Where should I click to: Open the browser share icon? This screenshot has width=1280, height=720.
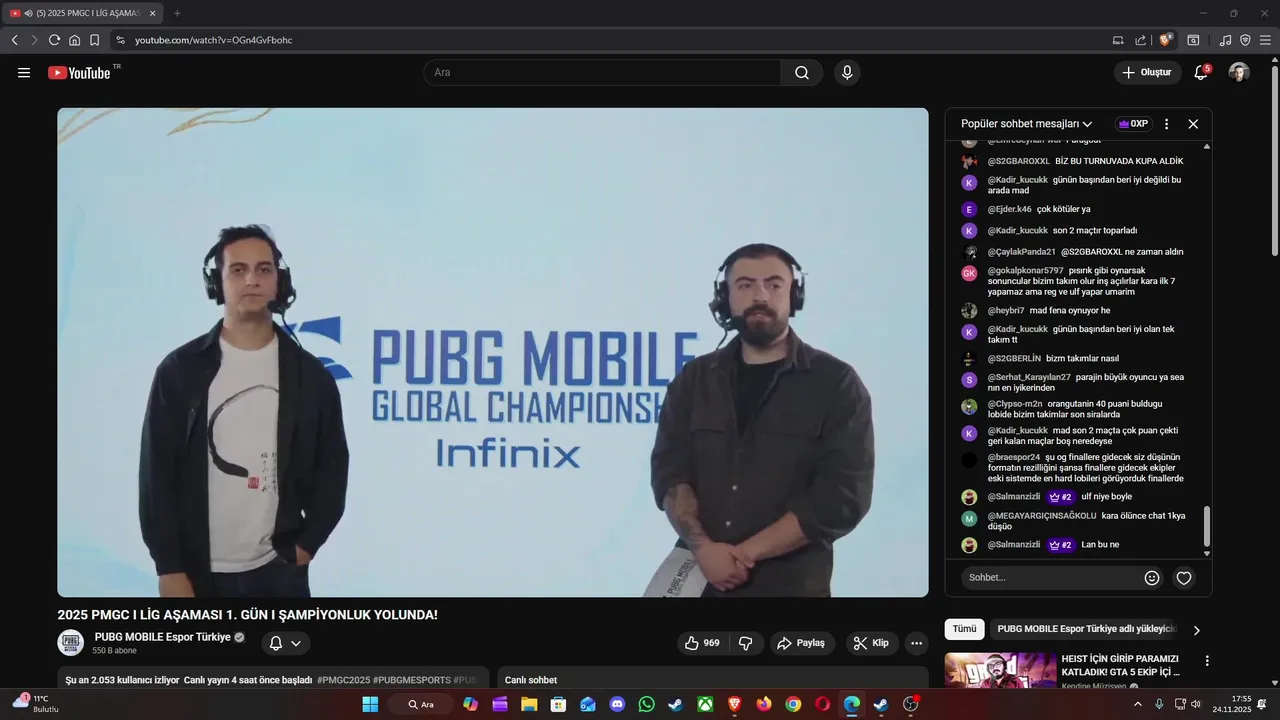1141,40
